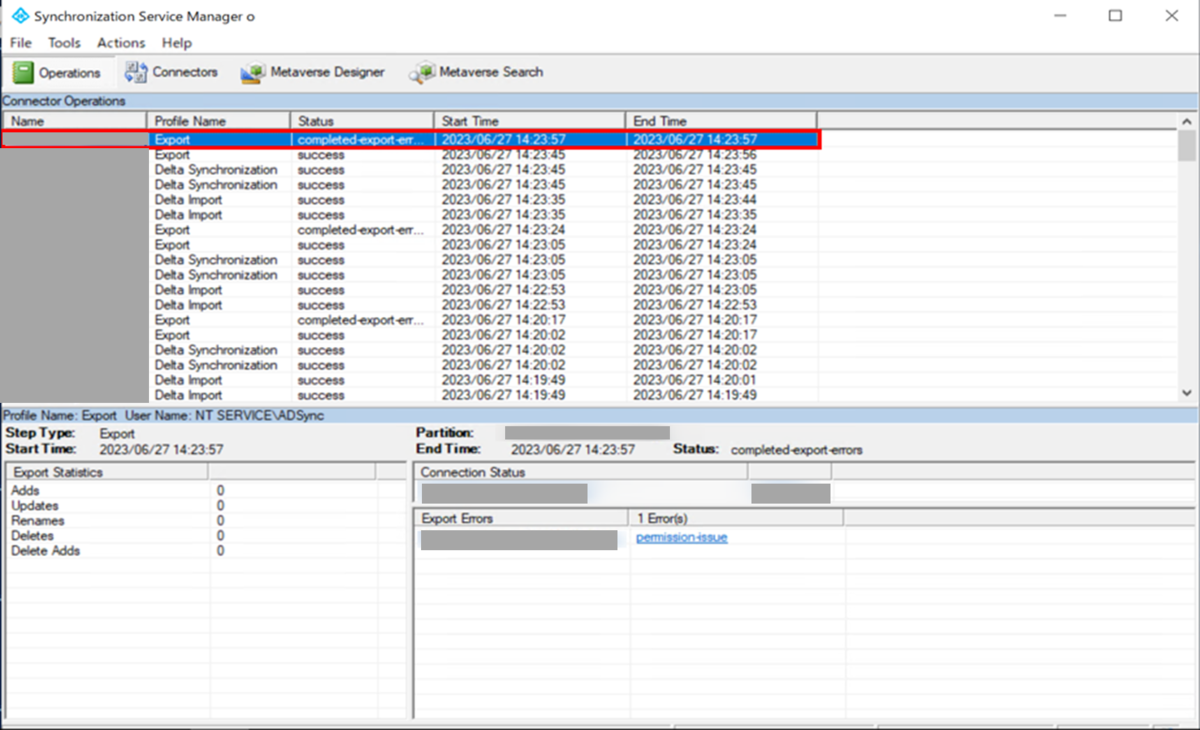Open the Tools menu
Viewport: 1200px width, 730px height.
[64, 43]
